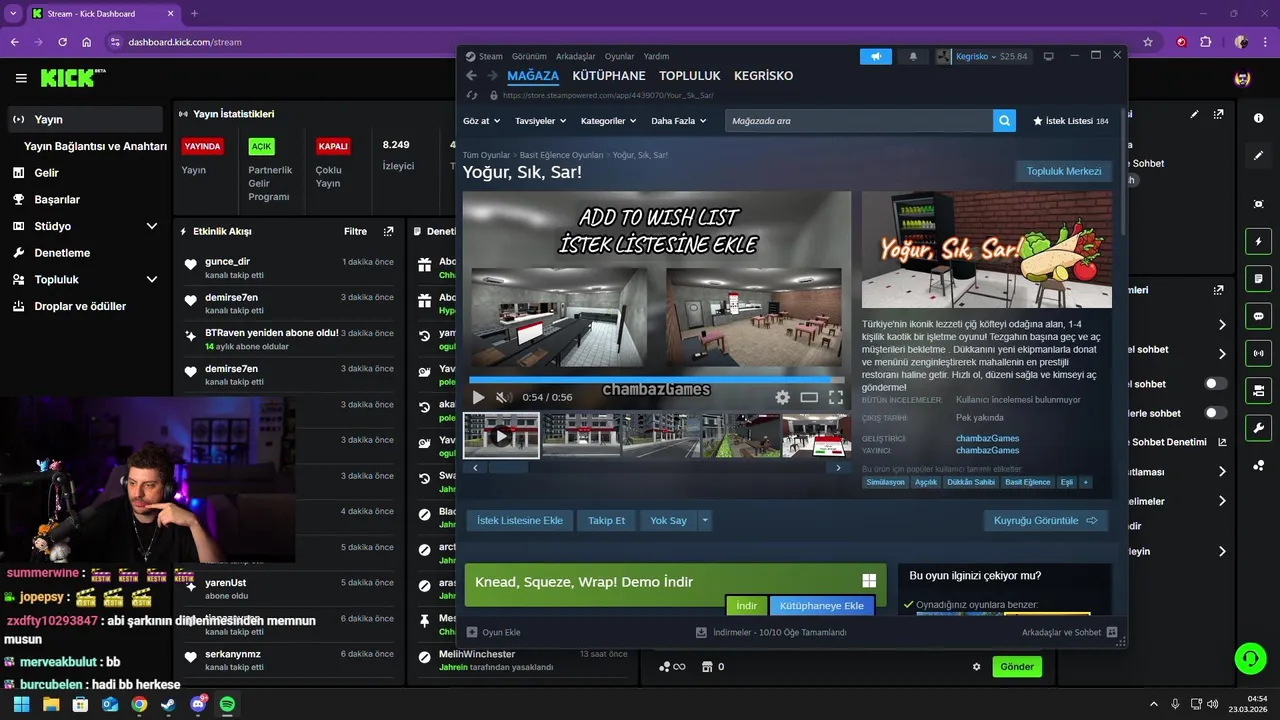This screenshot has height=720, width=1280.
Task: Go back in Steam navigation
Action: pos(471,76)
